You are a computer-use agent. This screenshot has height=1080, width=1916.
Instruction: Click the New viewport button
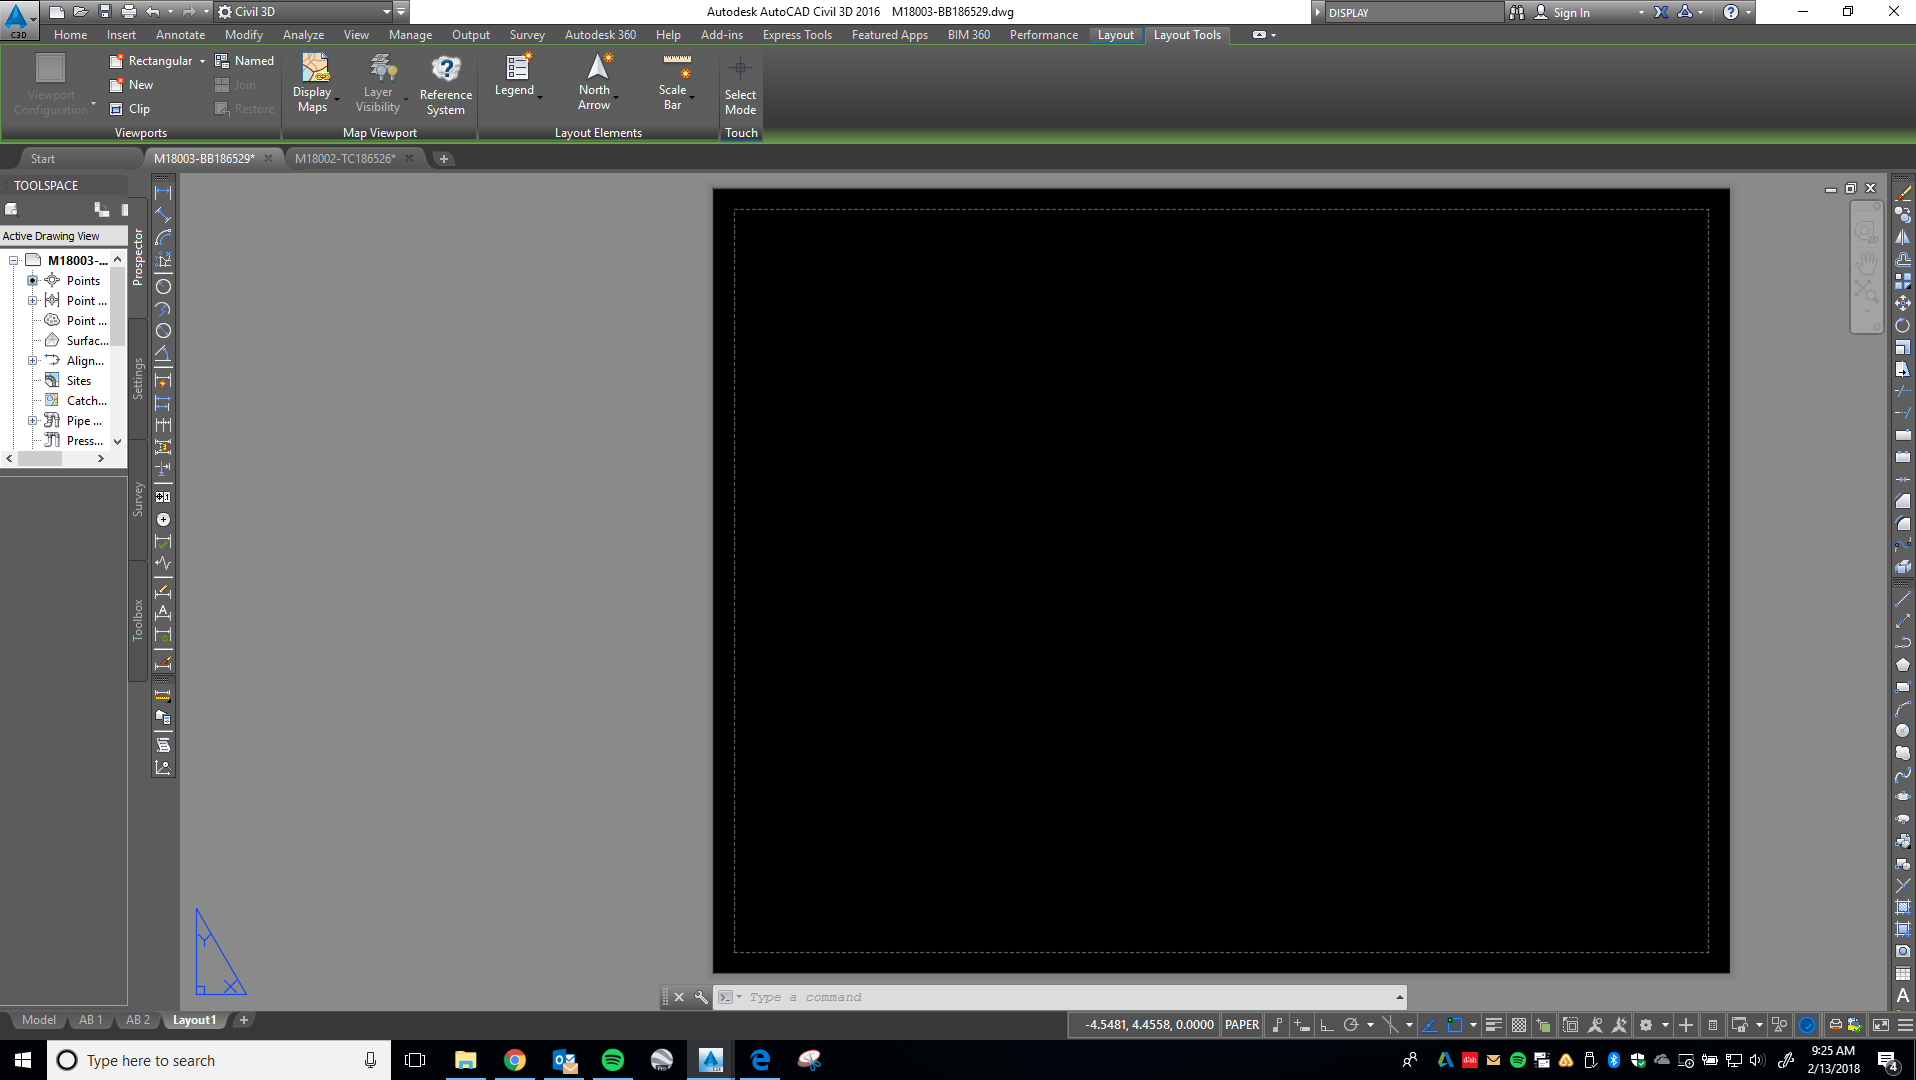(x=131, y=85)
